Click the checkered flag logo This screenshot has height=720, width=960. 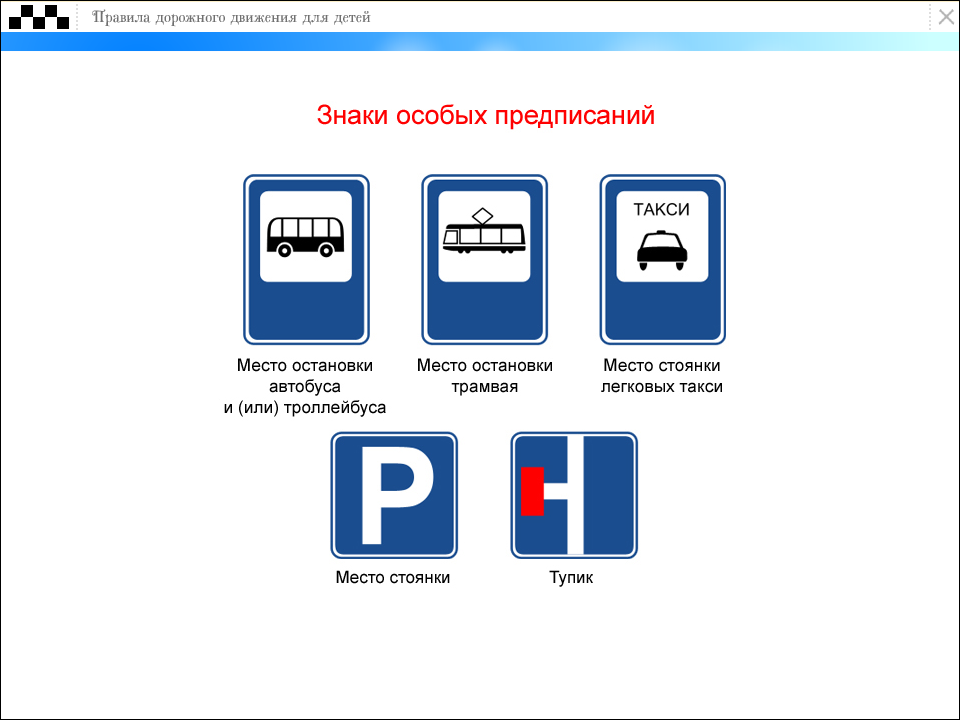[x=40, y=17]
